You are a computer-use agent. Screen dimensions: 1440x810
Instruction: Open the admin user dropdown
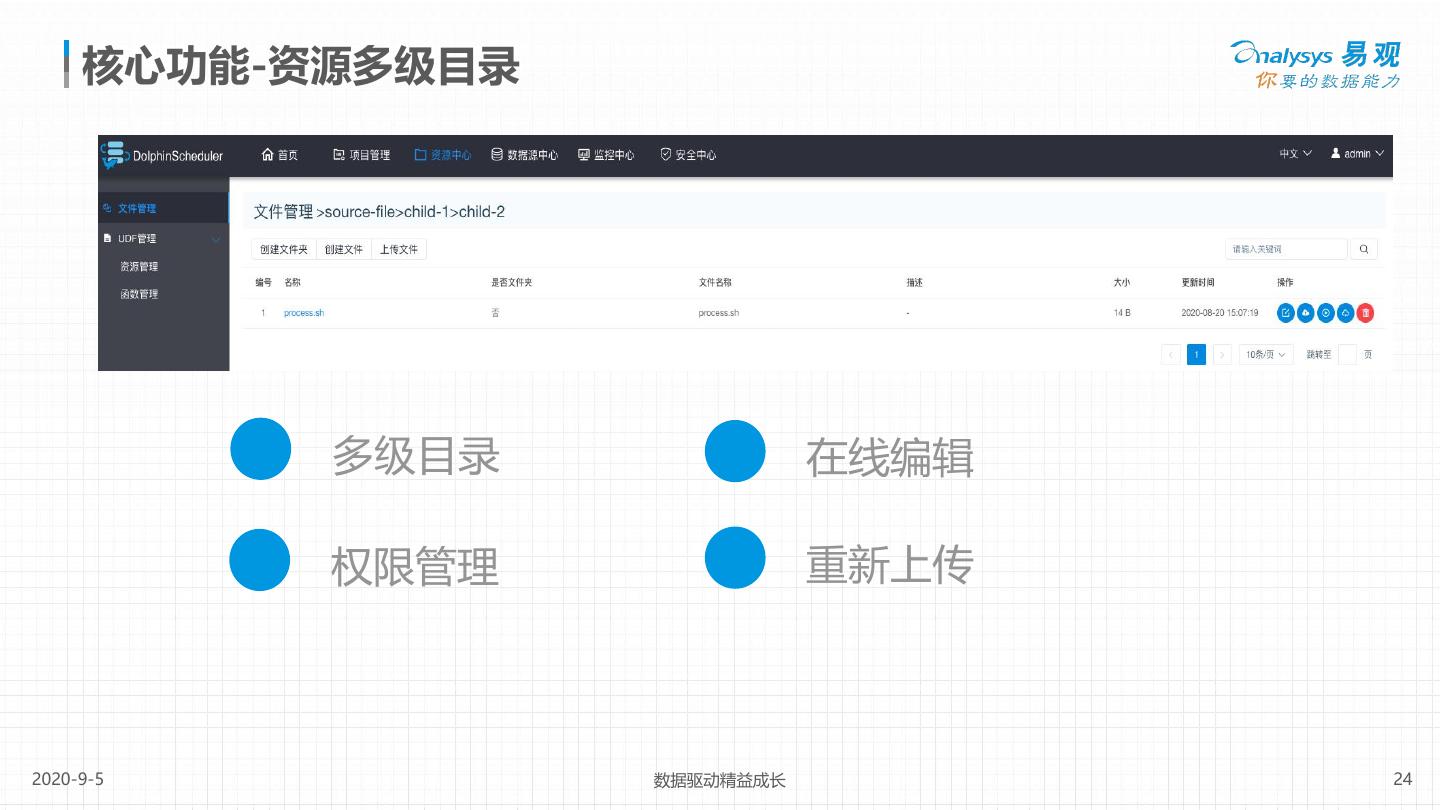[x=1357, y=154]
